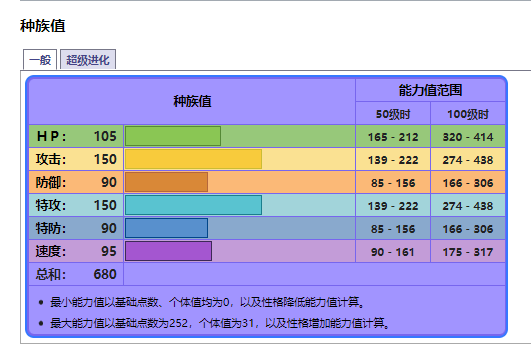531x360 pixels.
Task: Click the 总和 value 680
Action: 105,274
